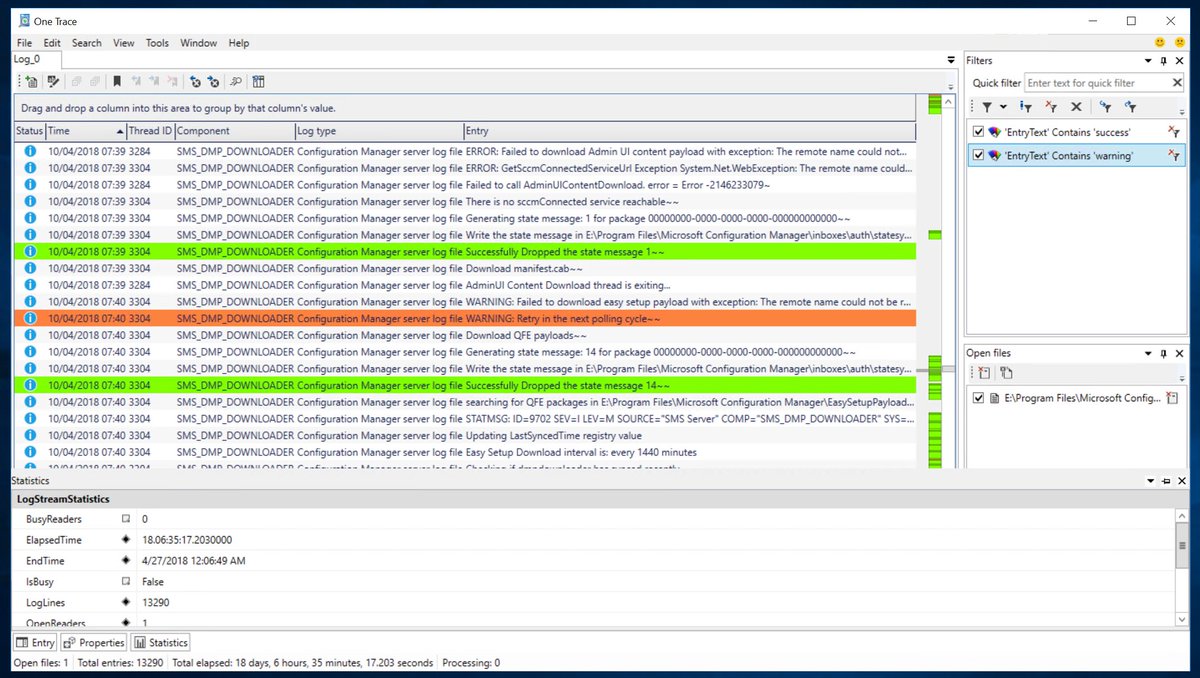
Task: Click the column chooser icon in the toolbar
Action: point(259,81)
